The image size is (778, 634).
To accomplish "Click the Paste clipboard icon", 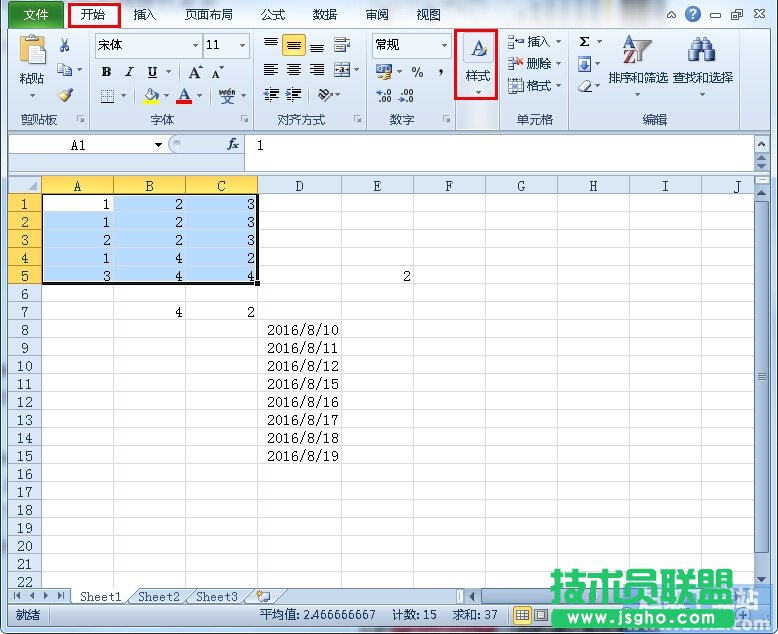I will tap(32, 50).
